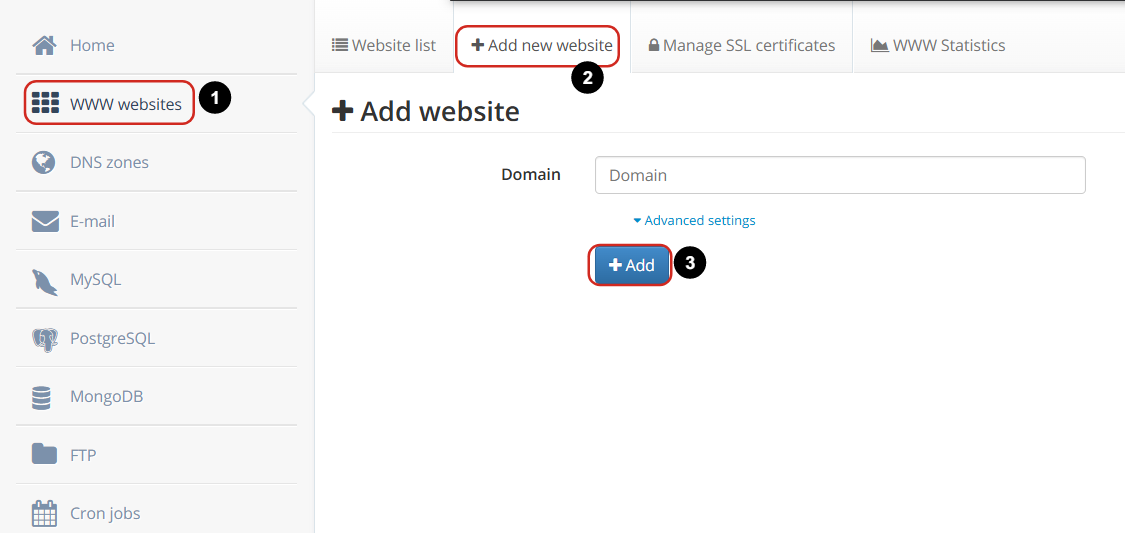The height and width of the screenshot is (533, 1125).
Task: Click the DNS zones globe icon
Action: [44, 162]
